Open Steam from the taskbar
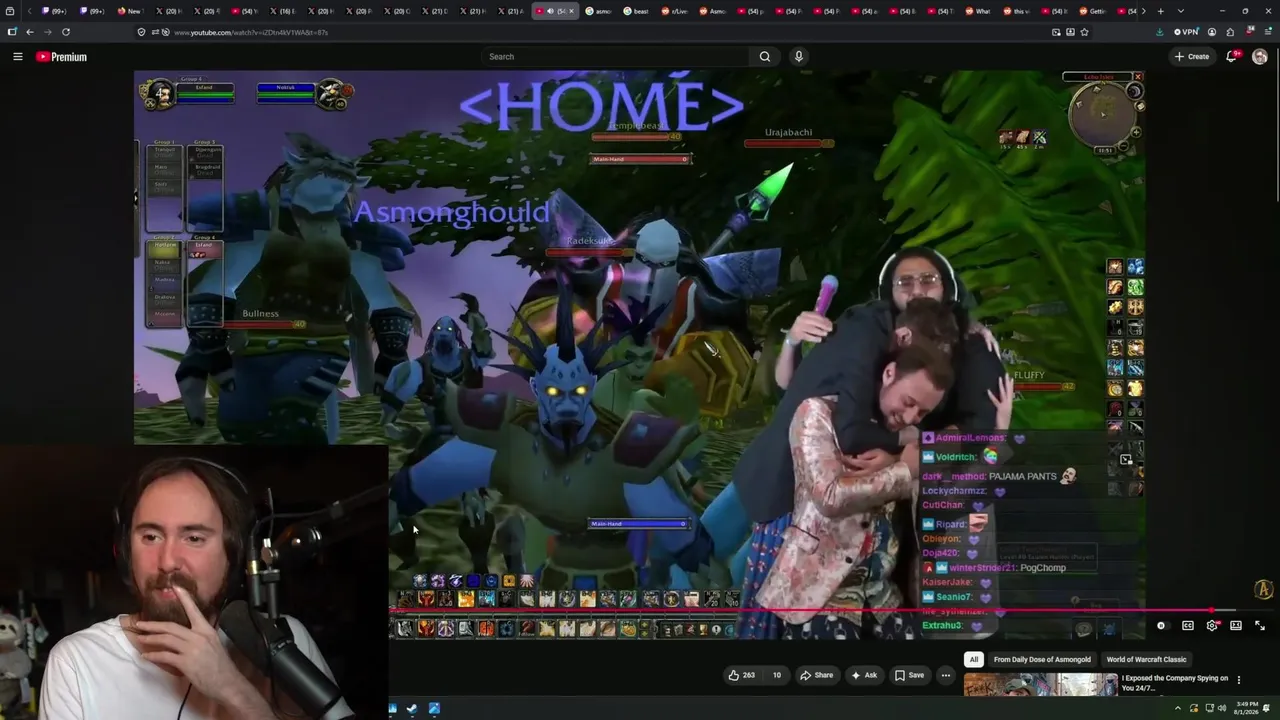The image size is (1280, 720). click(413, 709)
